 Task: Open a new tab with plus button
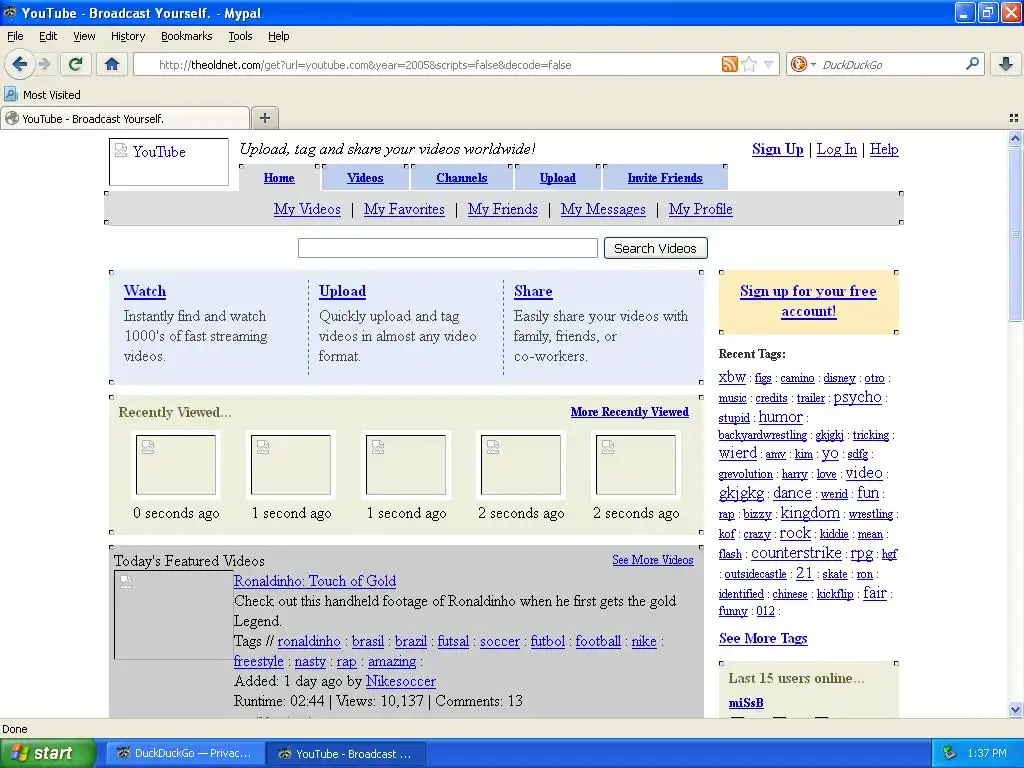click(x=264, y=118)
